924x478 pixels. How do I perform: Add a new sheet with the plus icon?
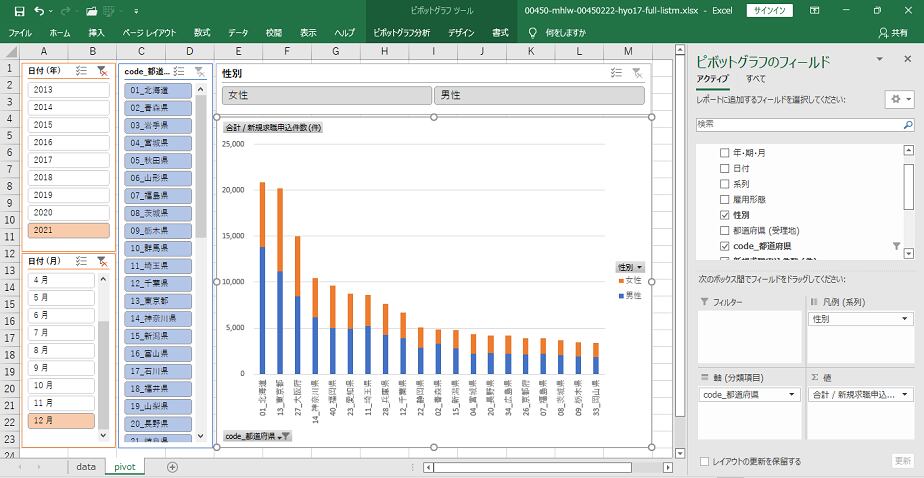point(172,467)
